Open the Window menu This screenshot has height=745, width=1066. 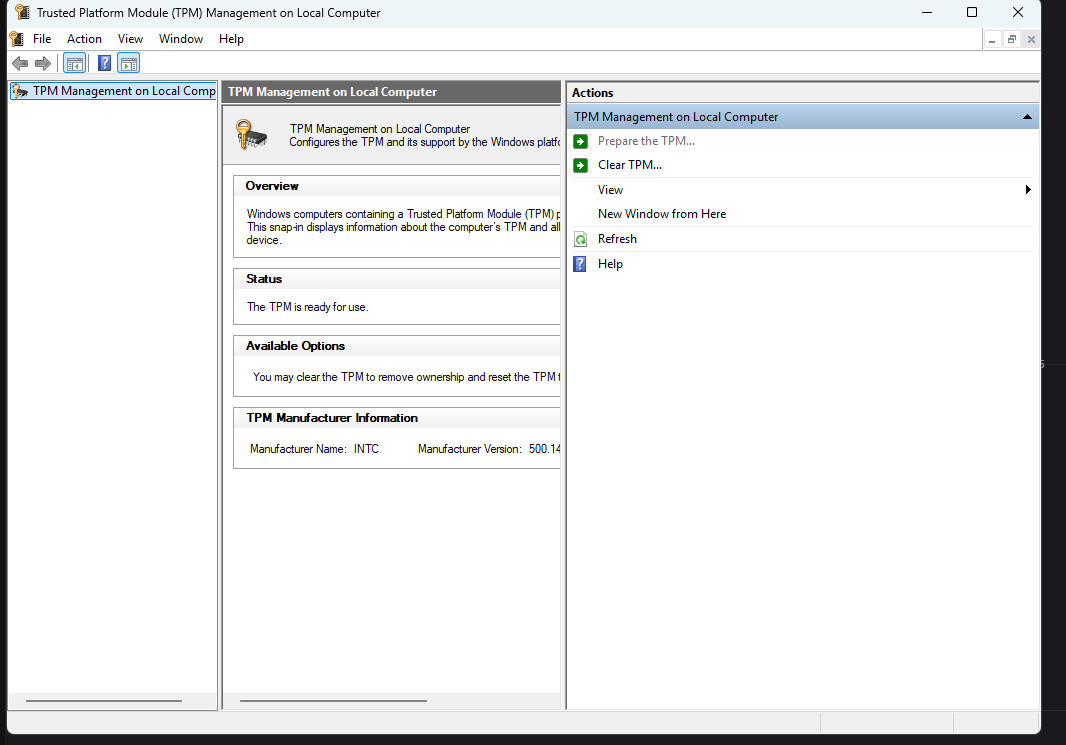click(181, 39)
